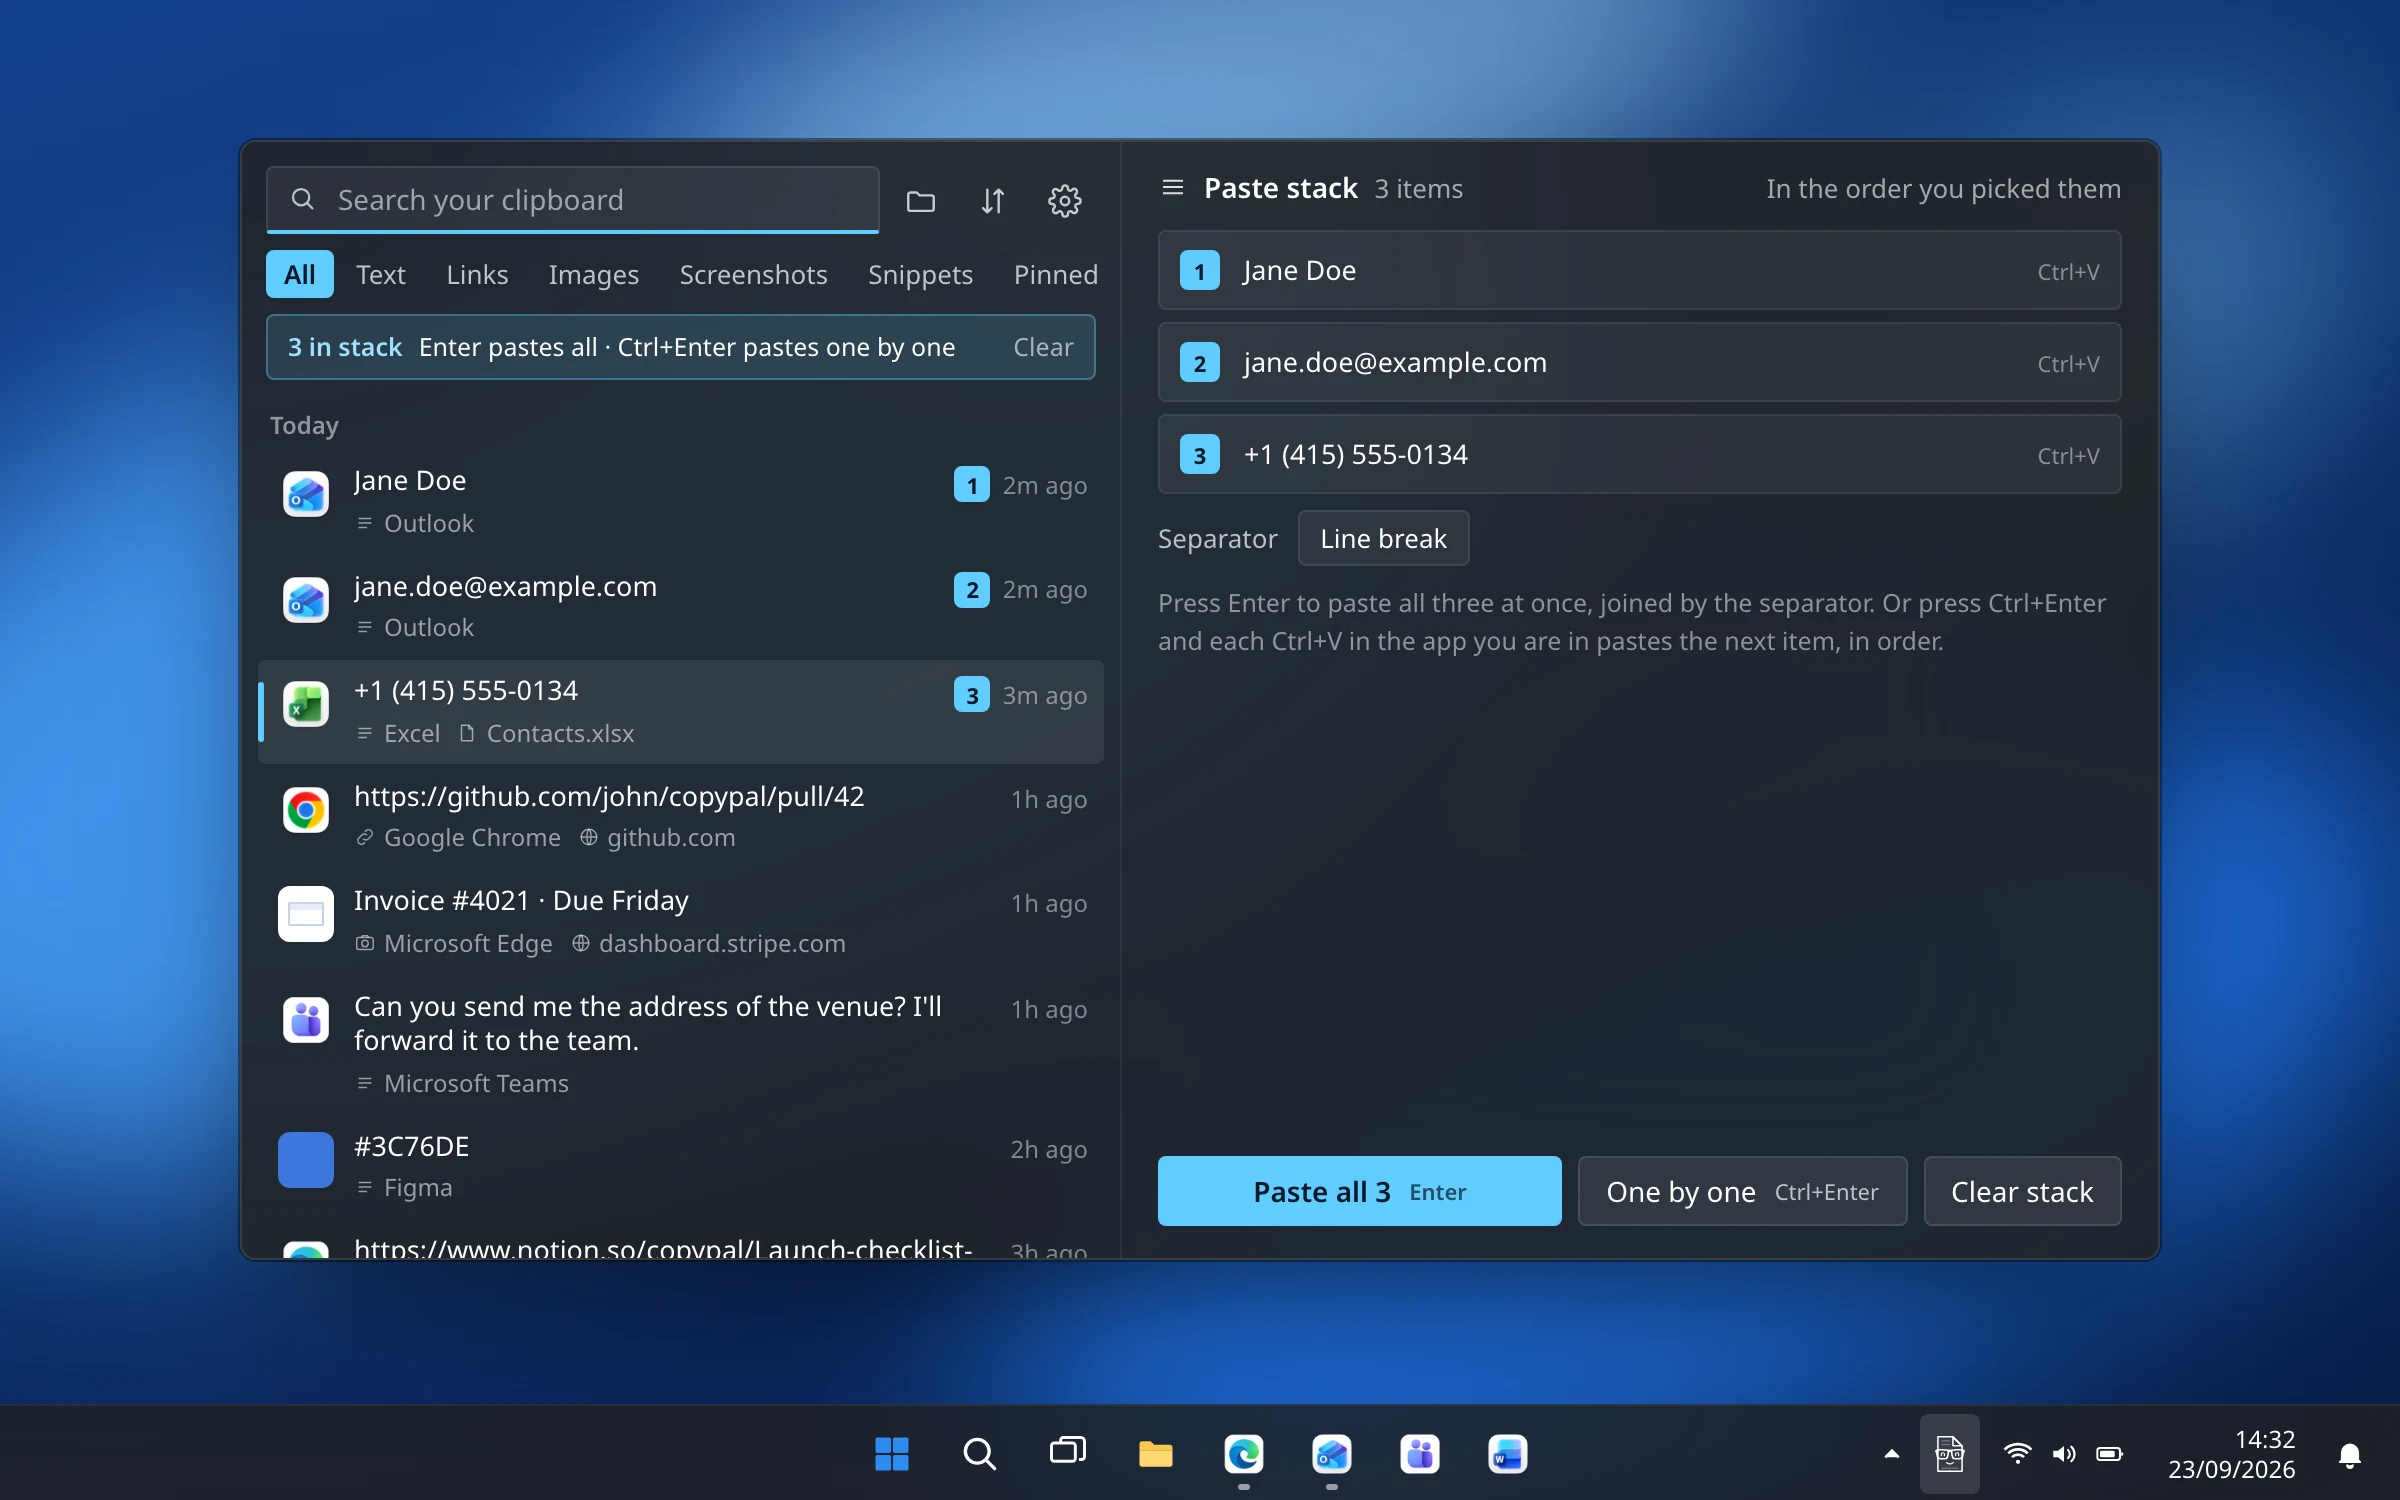The height and width of the screenshot is (1500, 2400).
Task: Select Jane Doe clipboard history entry
Action: click(x=681, y=501)
